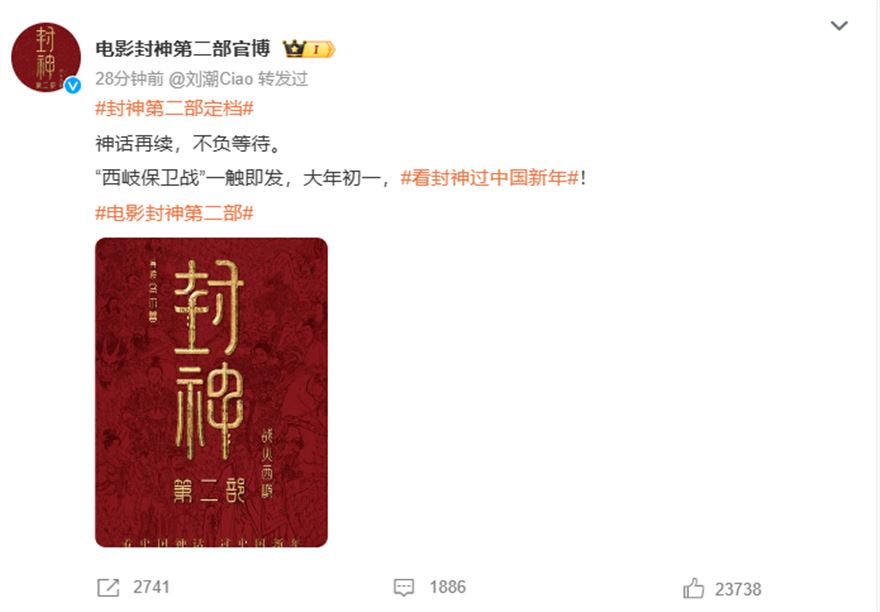Open the mentioned user @刘潮Ciao

[210, 79]
